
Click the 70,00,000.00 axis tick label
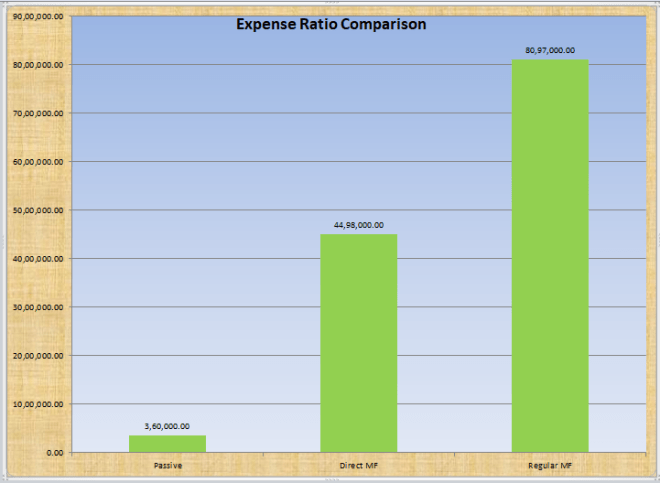point(39,113)
